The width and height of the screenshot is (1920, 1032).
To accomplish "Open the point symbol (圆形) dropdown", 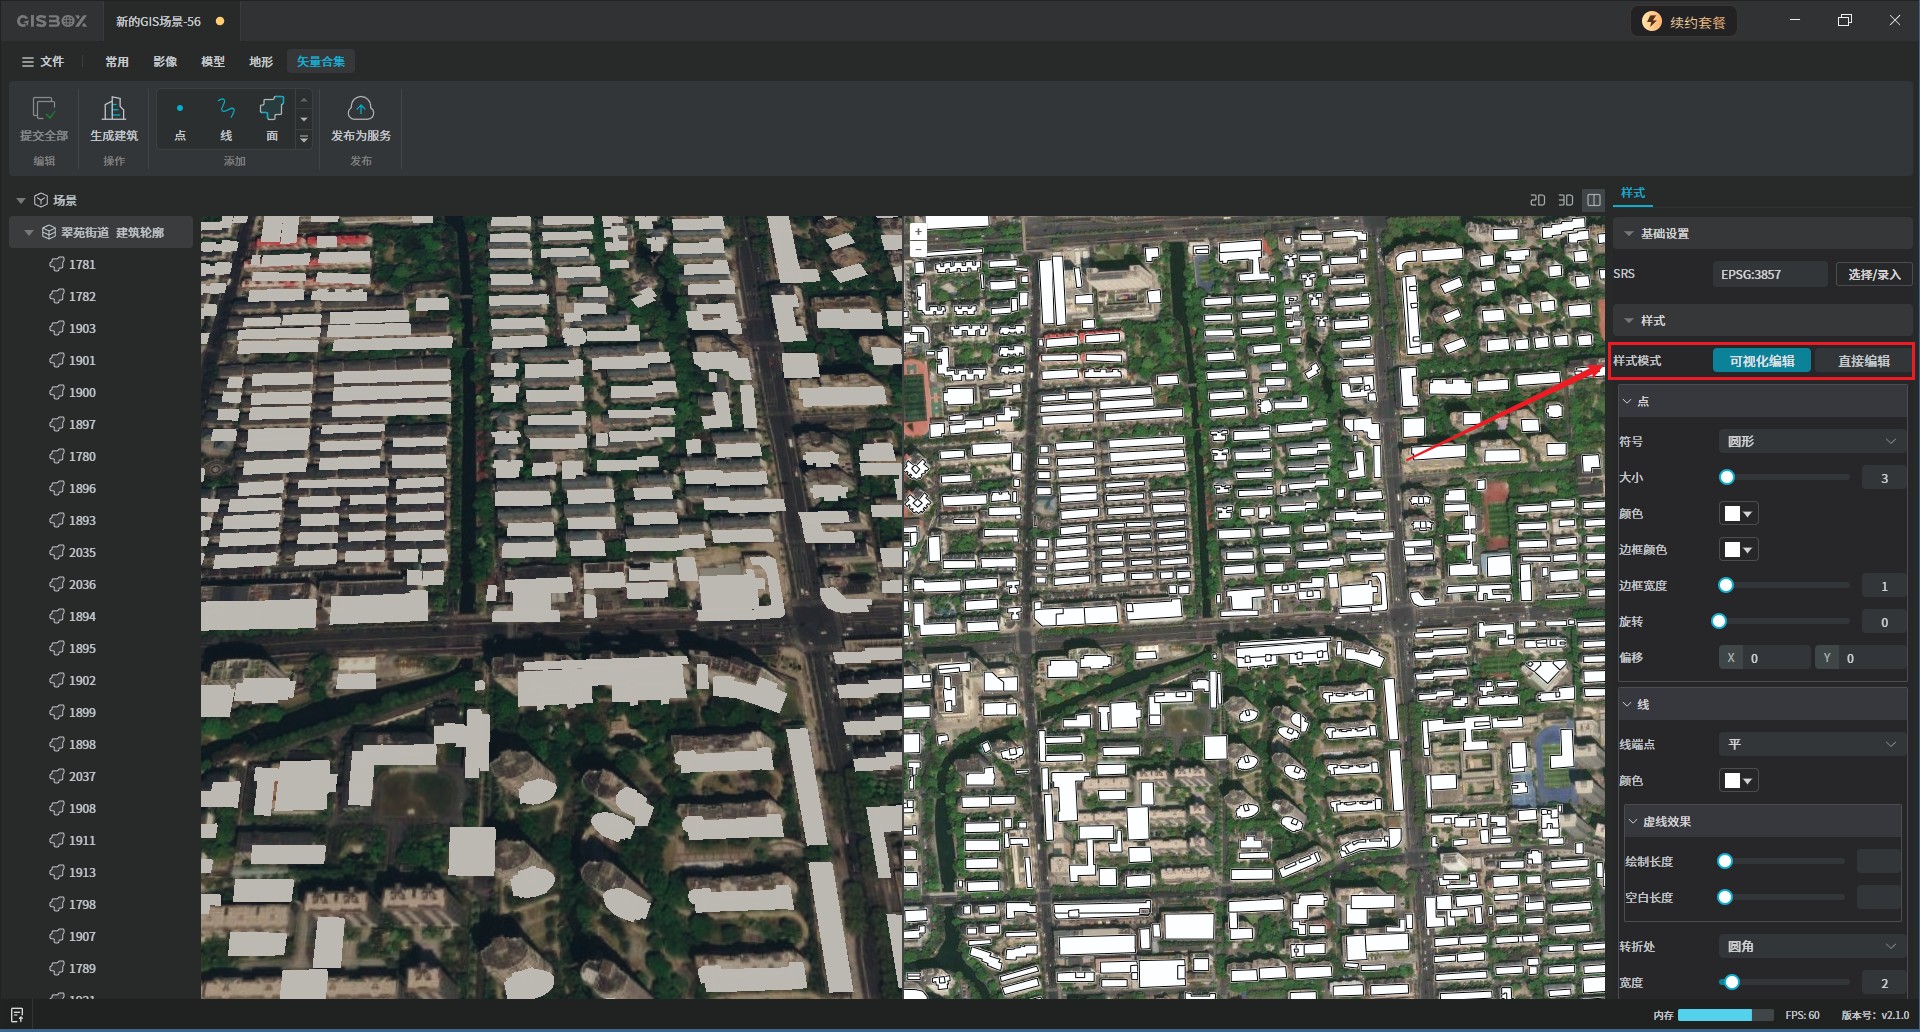I will coord(1811,441).
